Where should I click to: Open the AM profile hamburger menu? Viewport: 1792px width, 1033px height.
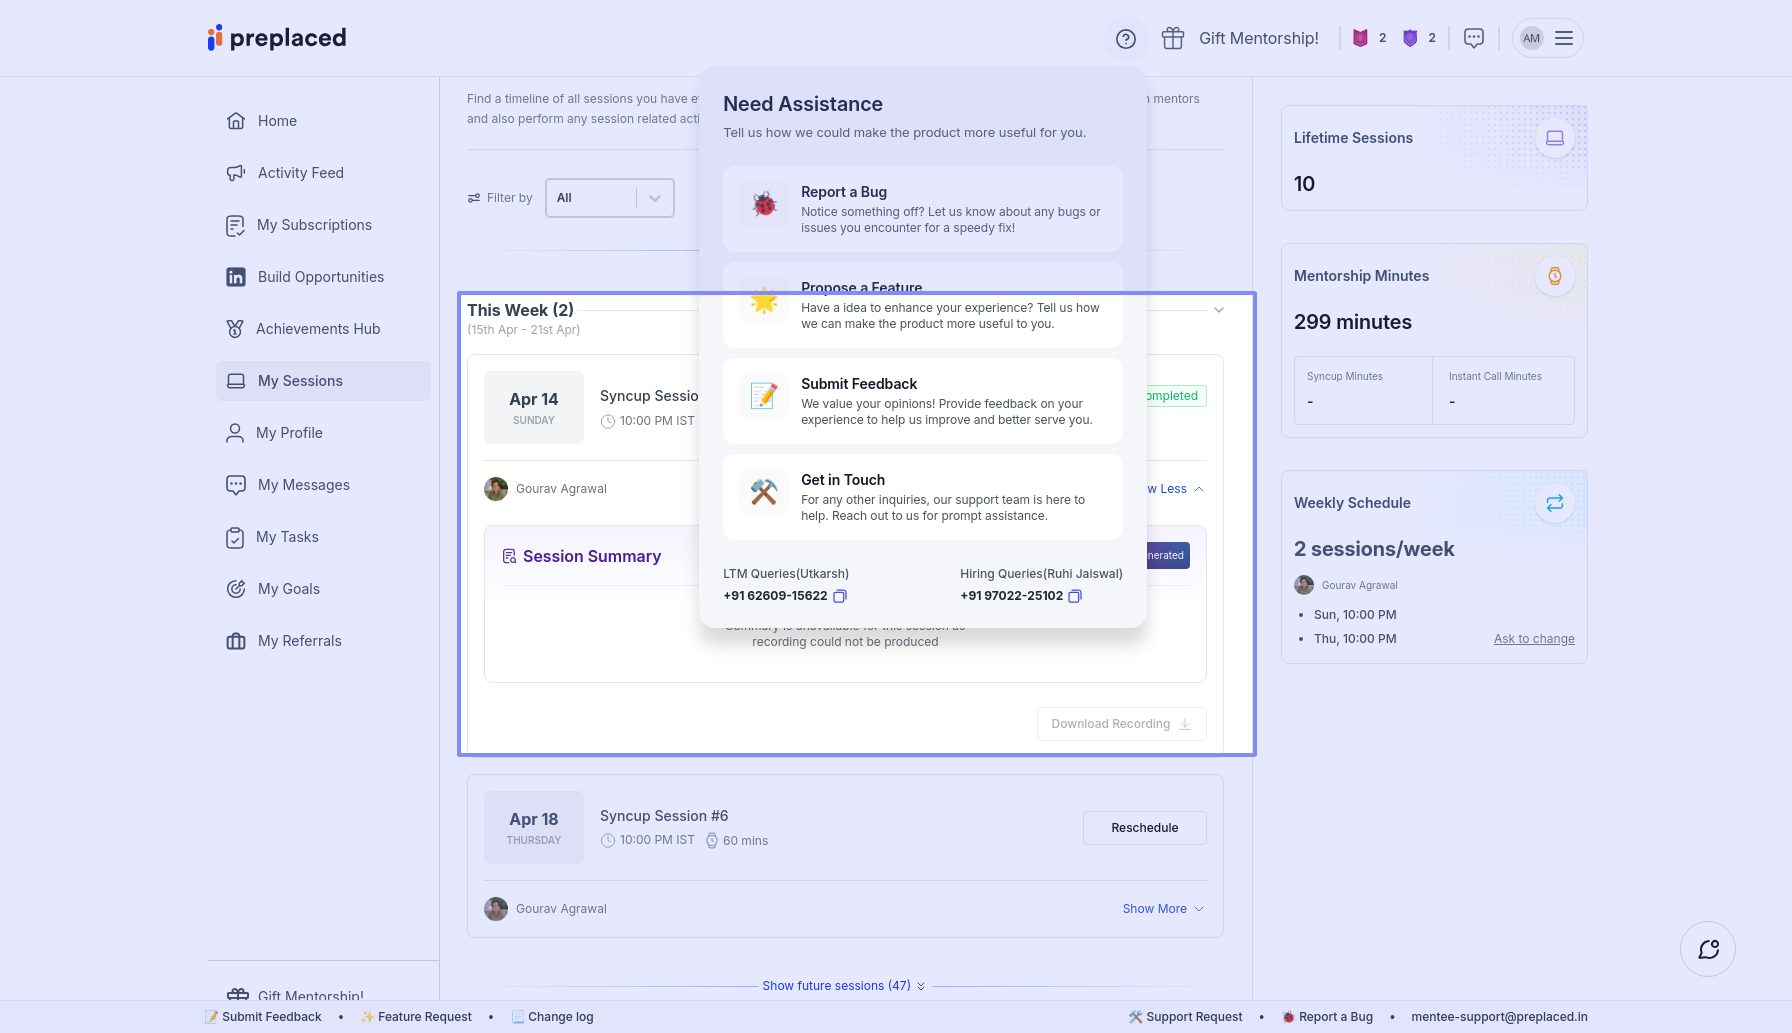pyautogui.click(x=1563, y=39)
